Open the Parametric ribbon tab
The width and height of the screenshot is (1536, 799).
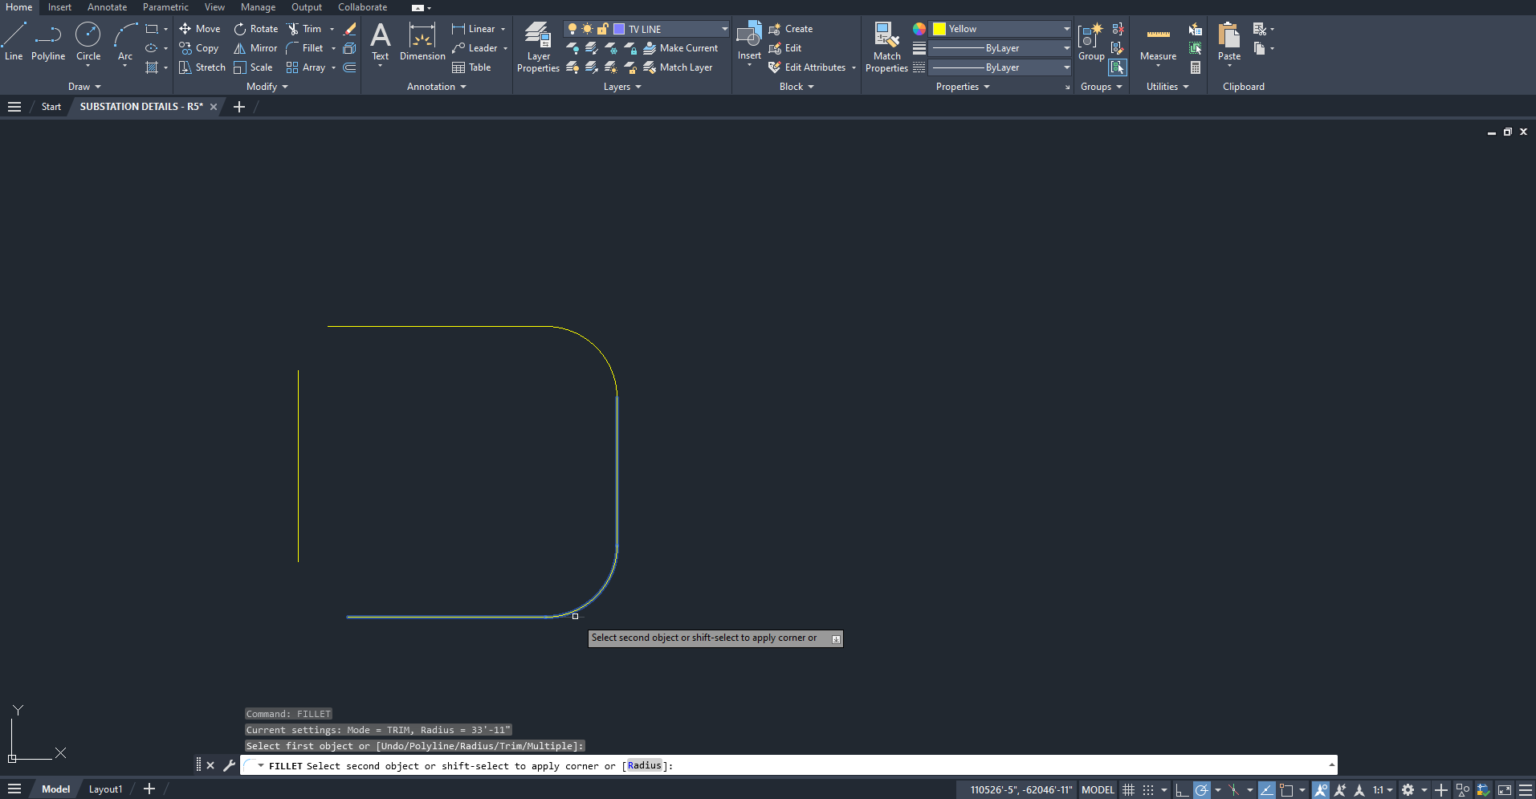point(166,7)
